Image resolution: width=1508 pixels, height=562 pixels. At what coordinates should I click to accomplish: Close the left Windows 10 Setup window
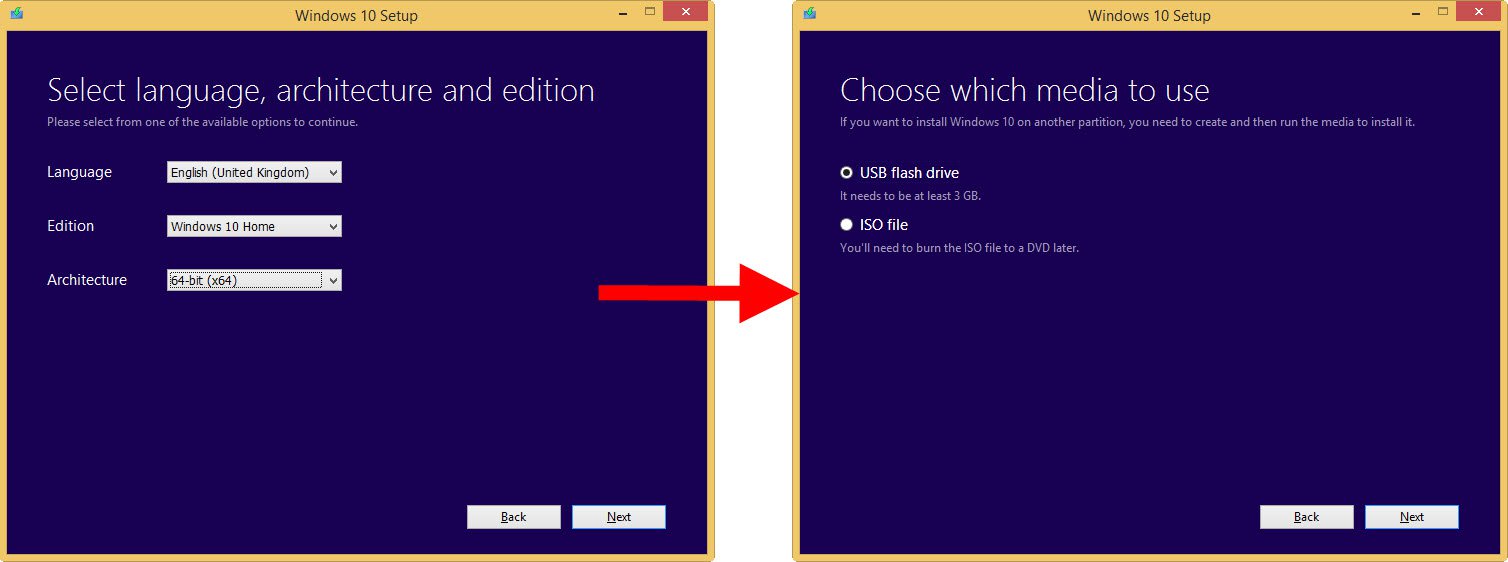[x=685, y=12]
